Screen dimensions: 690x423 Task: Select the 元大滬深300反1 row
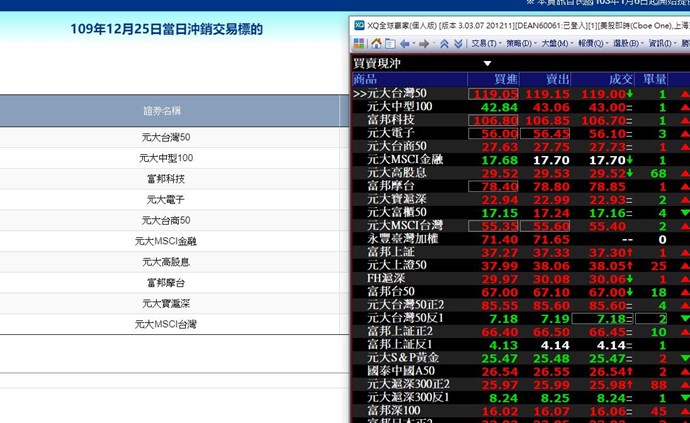pyautogui.click(x=521, y=397)
